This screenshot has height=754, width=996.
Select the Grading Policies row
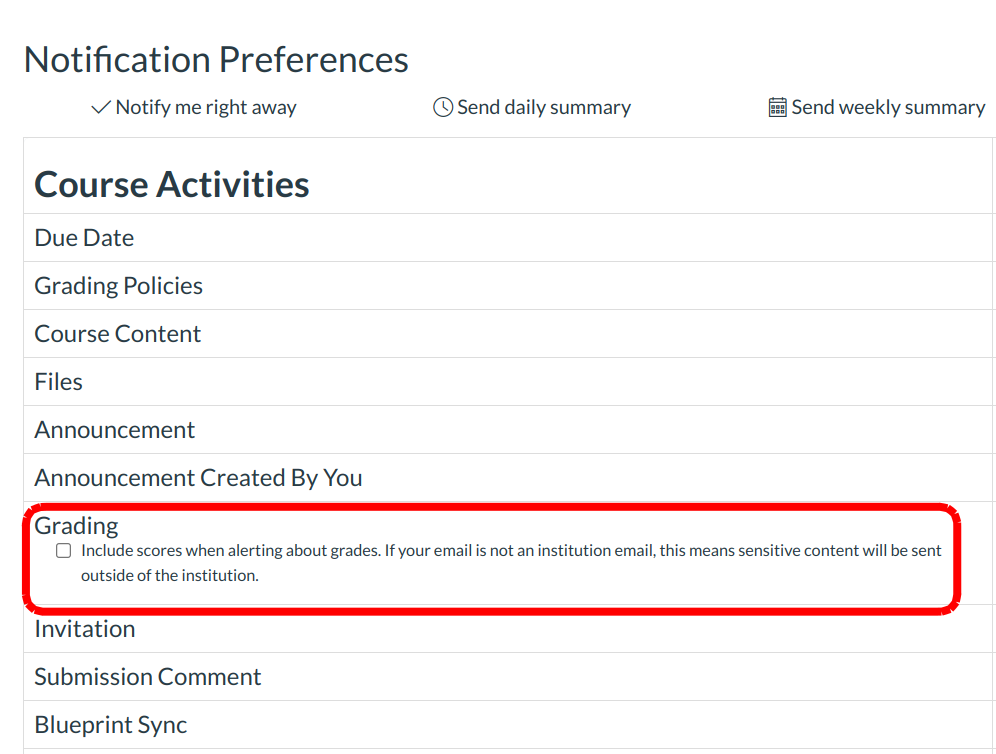pyautogui.click(x=118, y=286)
